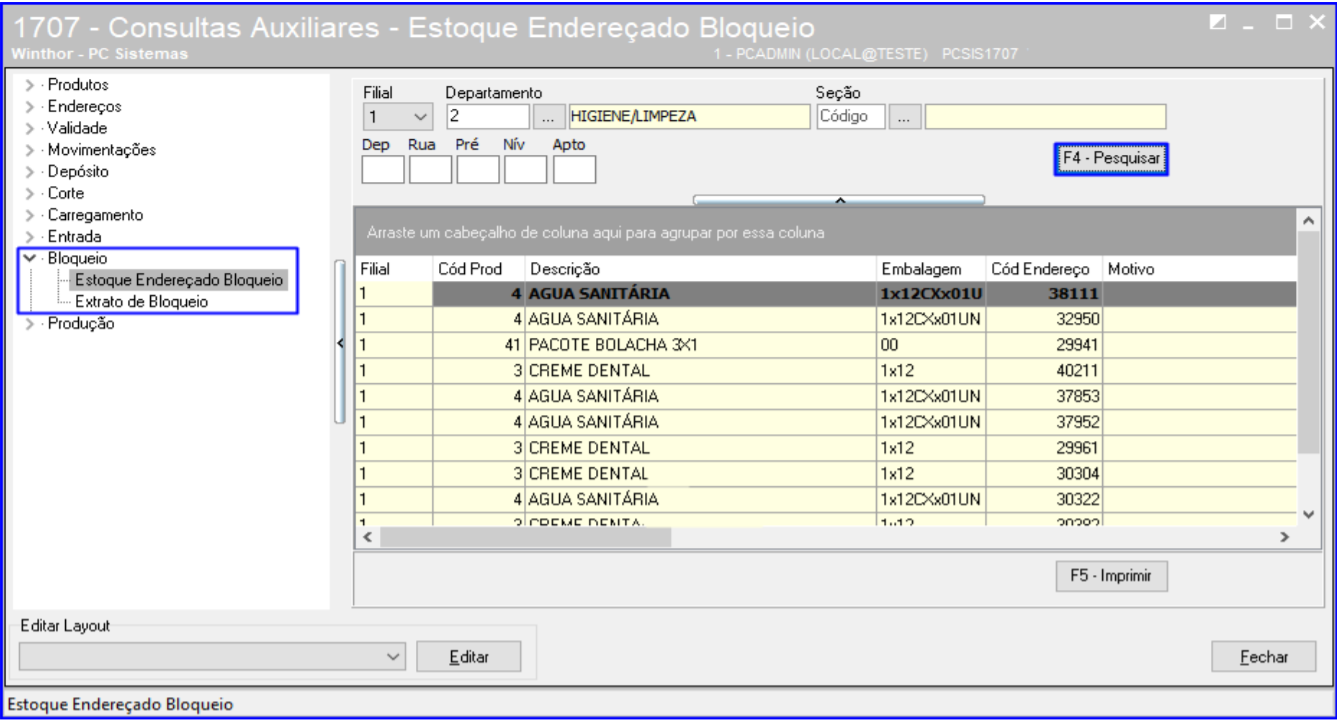Click the Seção description field
Image resolution: width=1337 pixels, height=723 pixels.
pos(1046,116)
